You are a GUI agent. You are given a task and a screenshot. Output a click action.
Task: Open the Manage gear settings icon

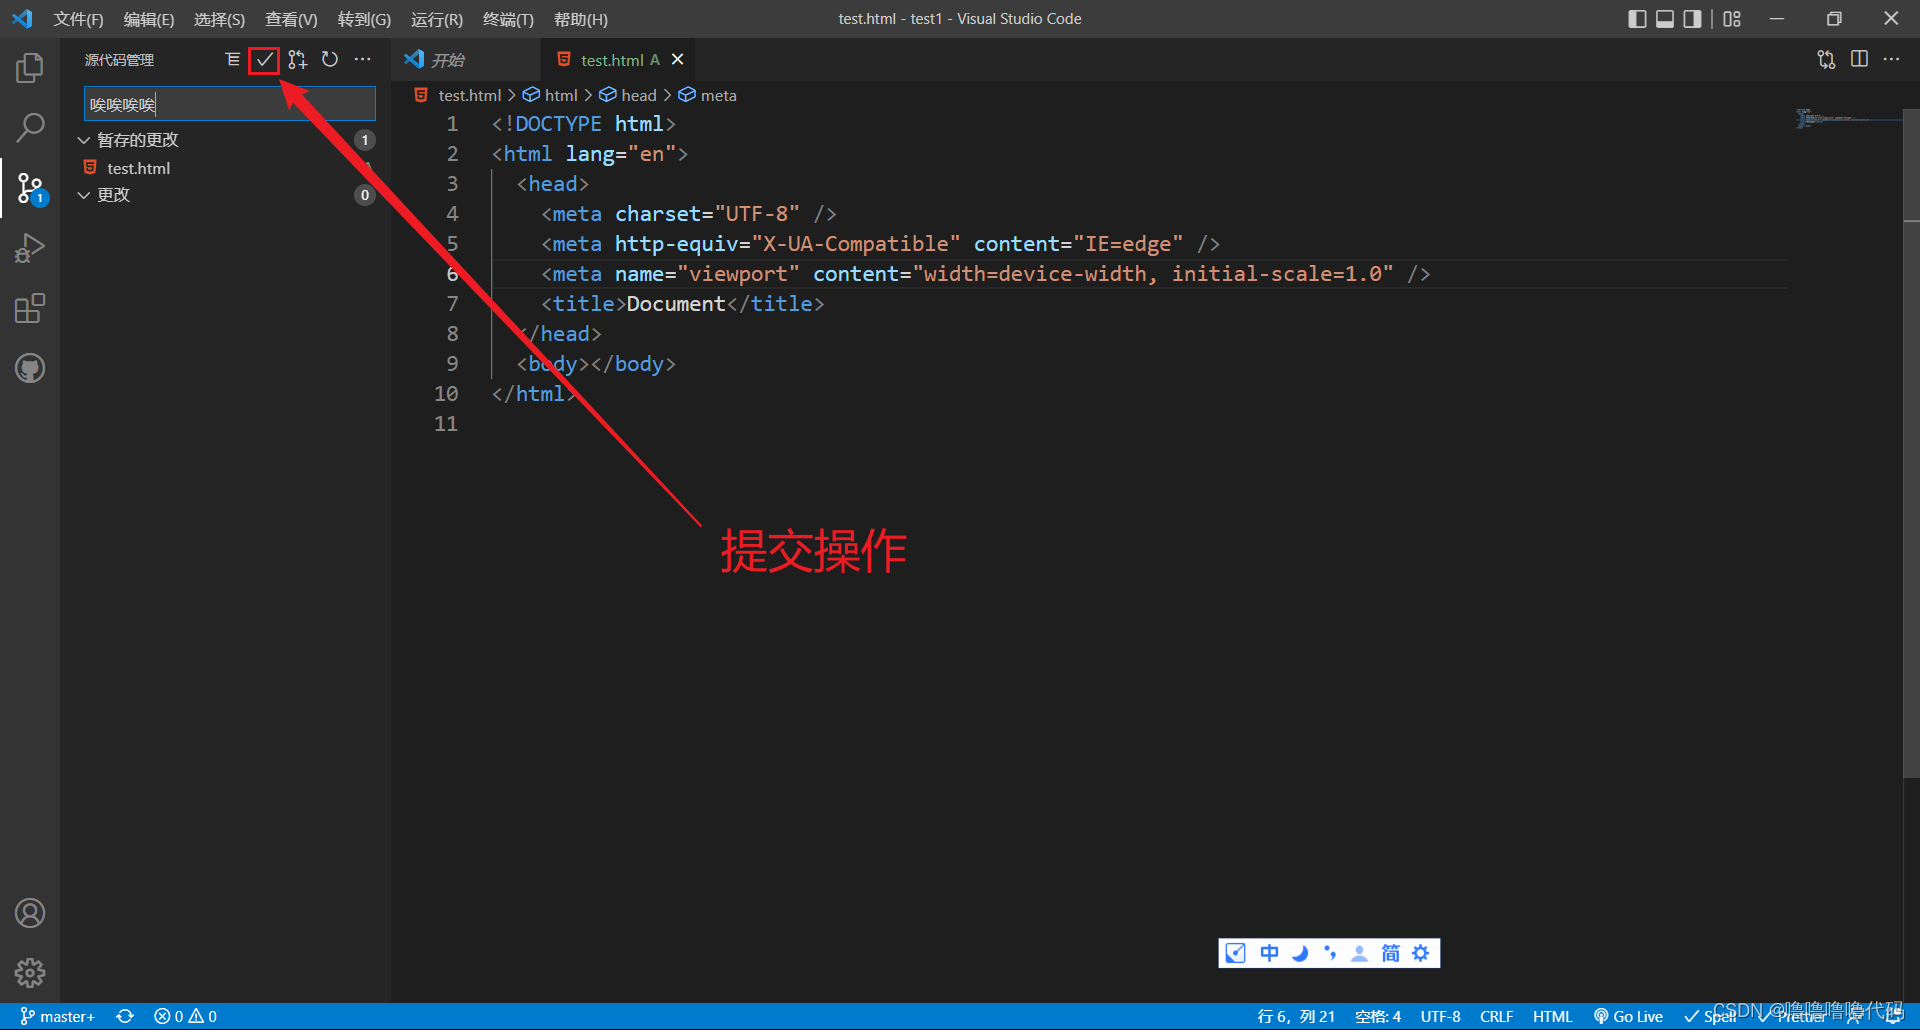(x=30, y=973)
